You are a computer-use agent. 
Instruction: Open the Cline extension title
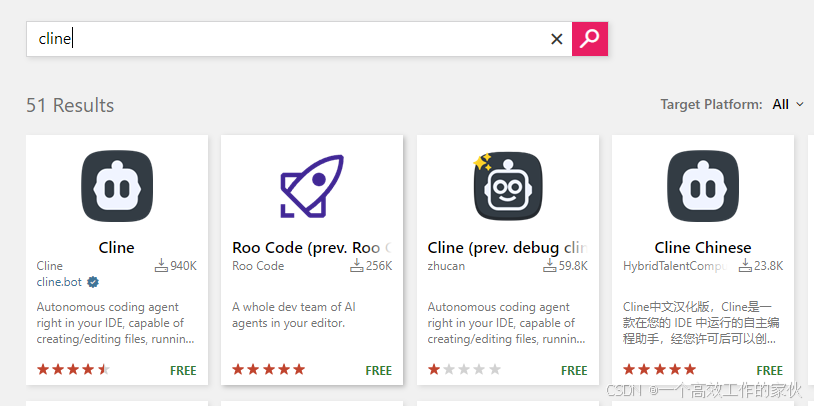pyautogui.click(x=117, y=248)
